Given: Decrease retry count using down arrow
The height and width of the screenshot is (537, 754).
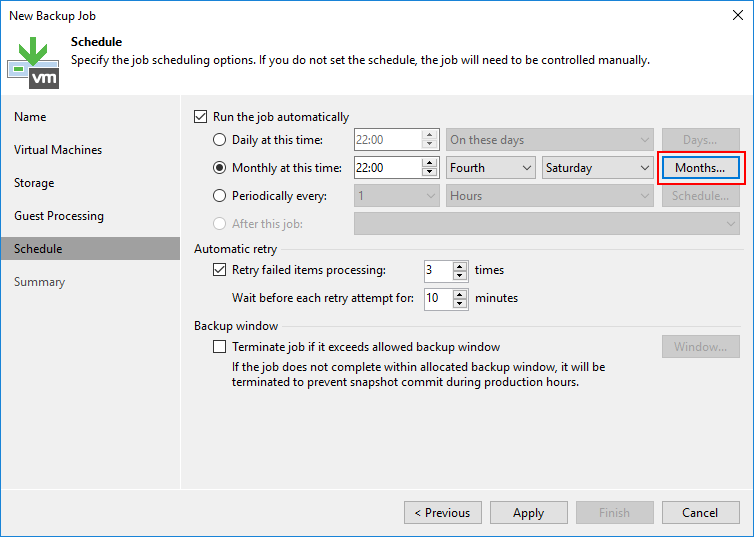Looking at the screenshot, I should tap(460, 275).
